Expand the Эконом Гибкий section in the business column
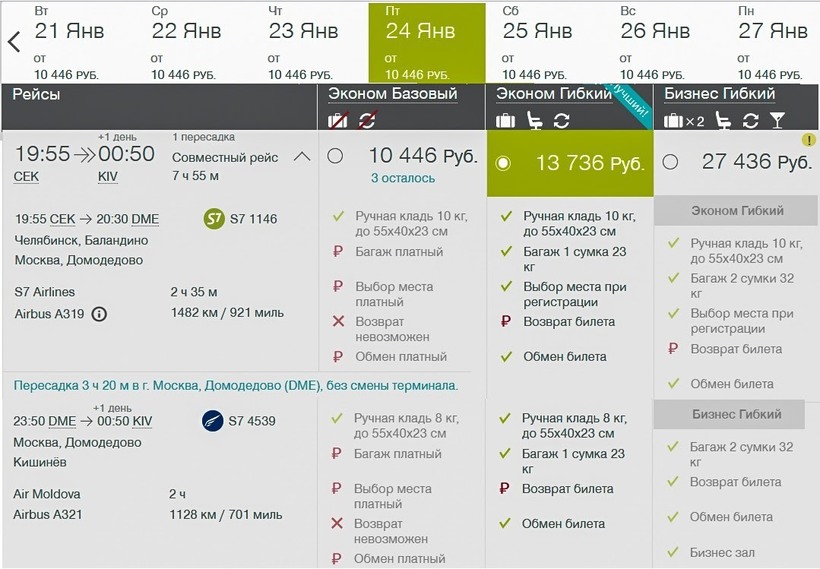820x569 pixels. point(737,211)
